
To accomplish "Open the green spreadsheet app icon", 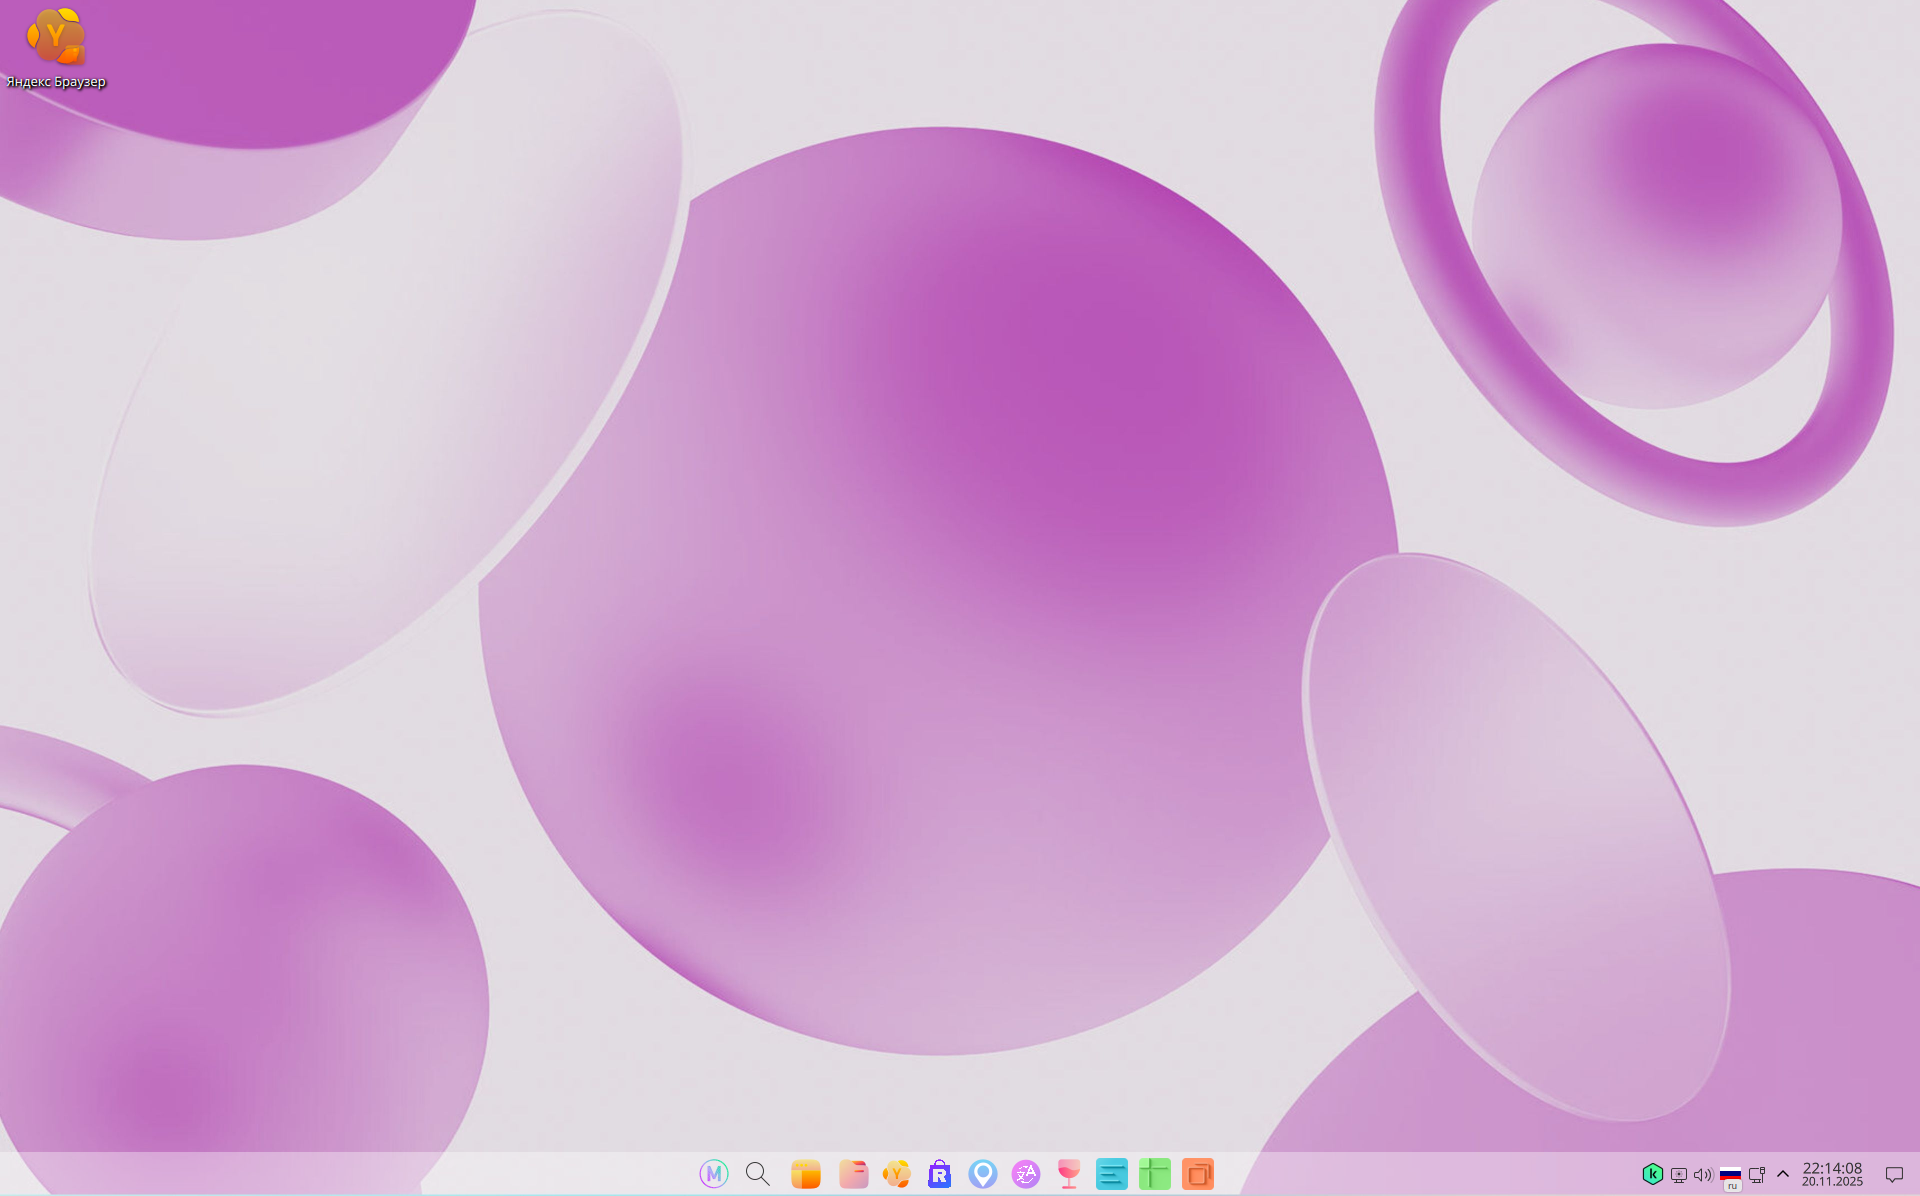I will [1155, 1174].
